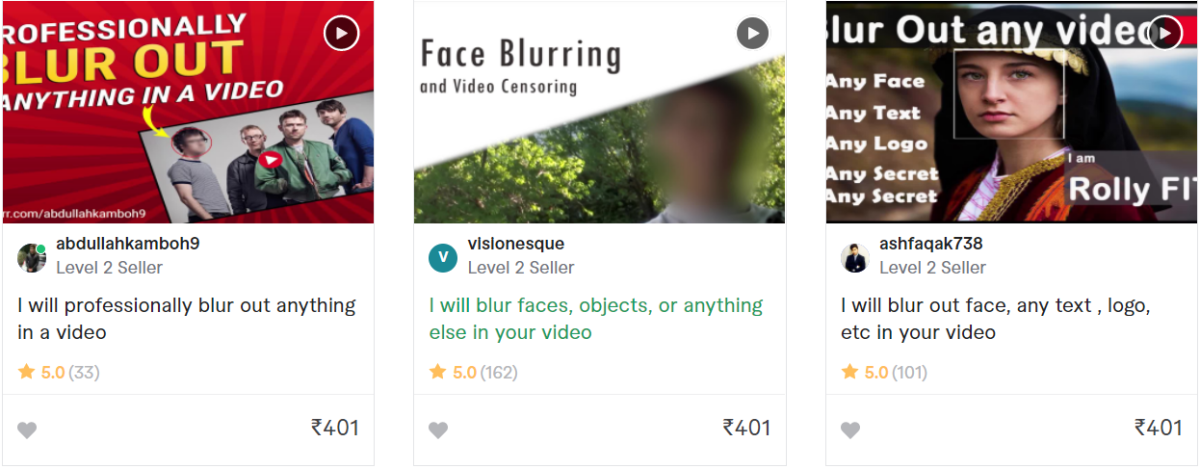
Task: Open the 'Face Blurring and Video Censoring' thumbnail
Action: coord(600,112)
